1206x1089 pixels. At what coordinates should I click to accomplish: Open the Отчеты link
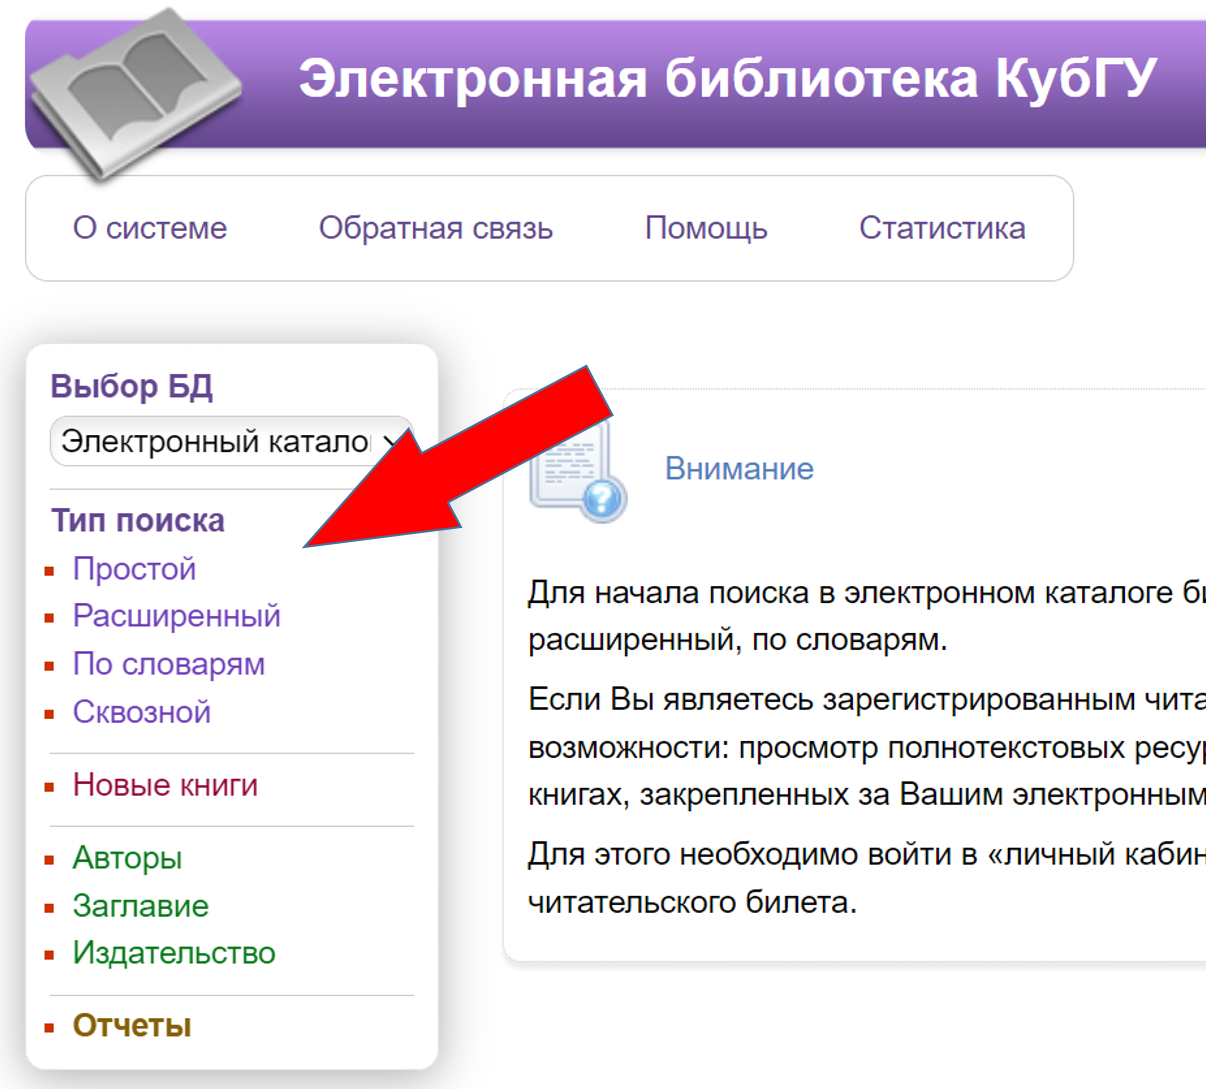pyautogui.click(x=131, y=1026)
